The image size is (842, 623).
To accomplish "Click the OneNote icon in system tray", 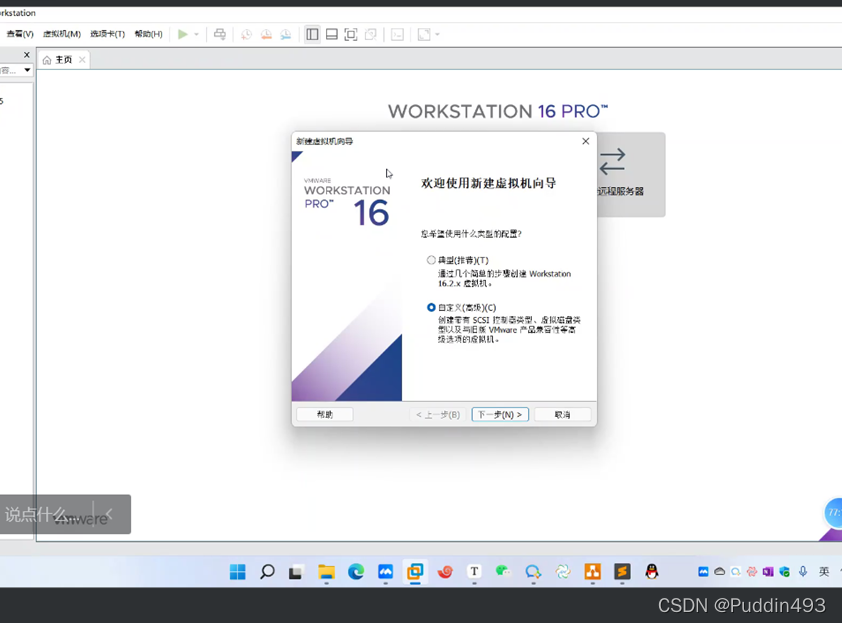I will click(768, 572).
